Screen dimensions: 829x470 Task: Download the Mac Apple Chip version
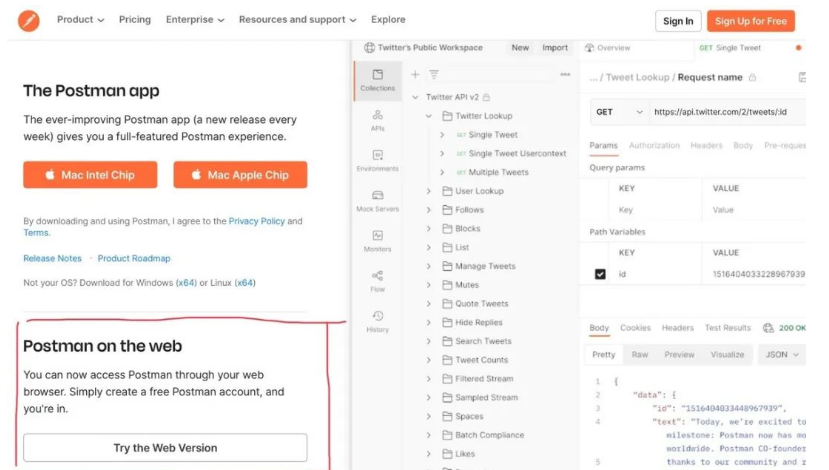click(240, 174)
